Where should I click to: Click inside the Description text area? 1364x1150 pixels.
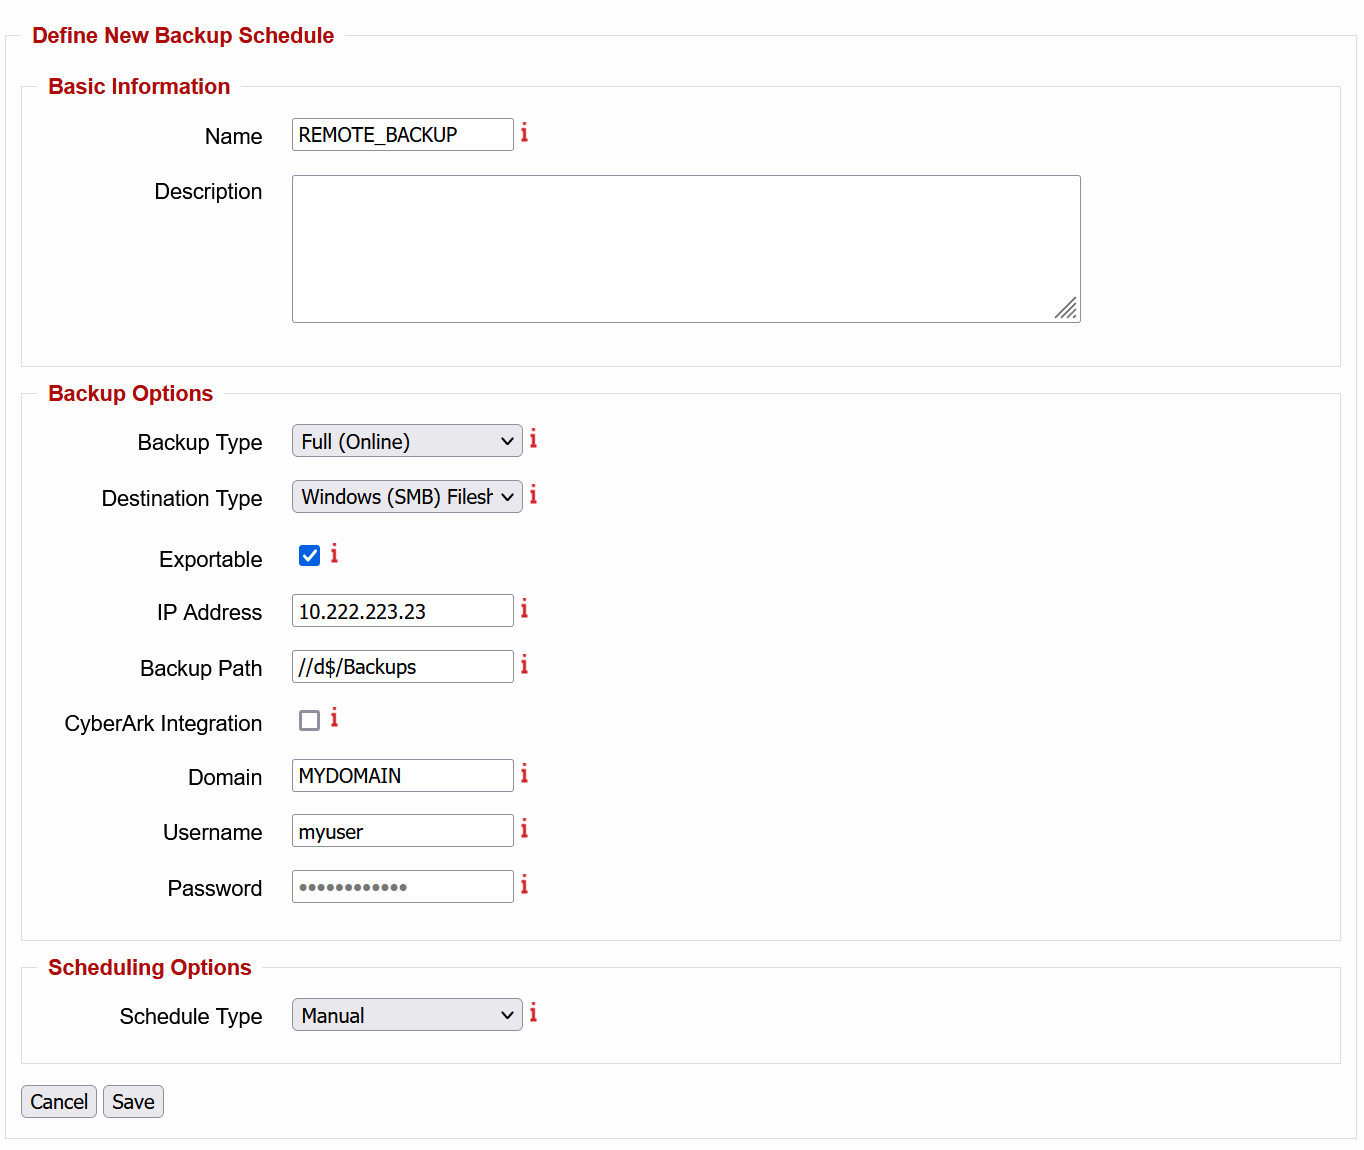(686, 248)
